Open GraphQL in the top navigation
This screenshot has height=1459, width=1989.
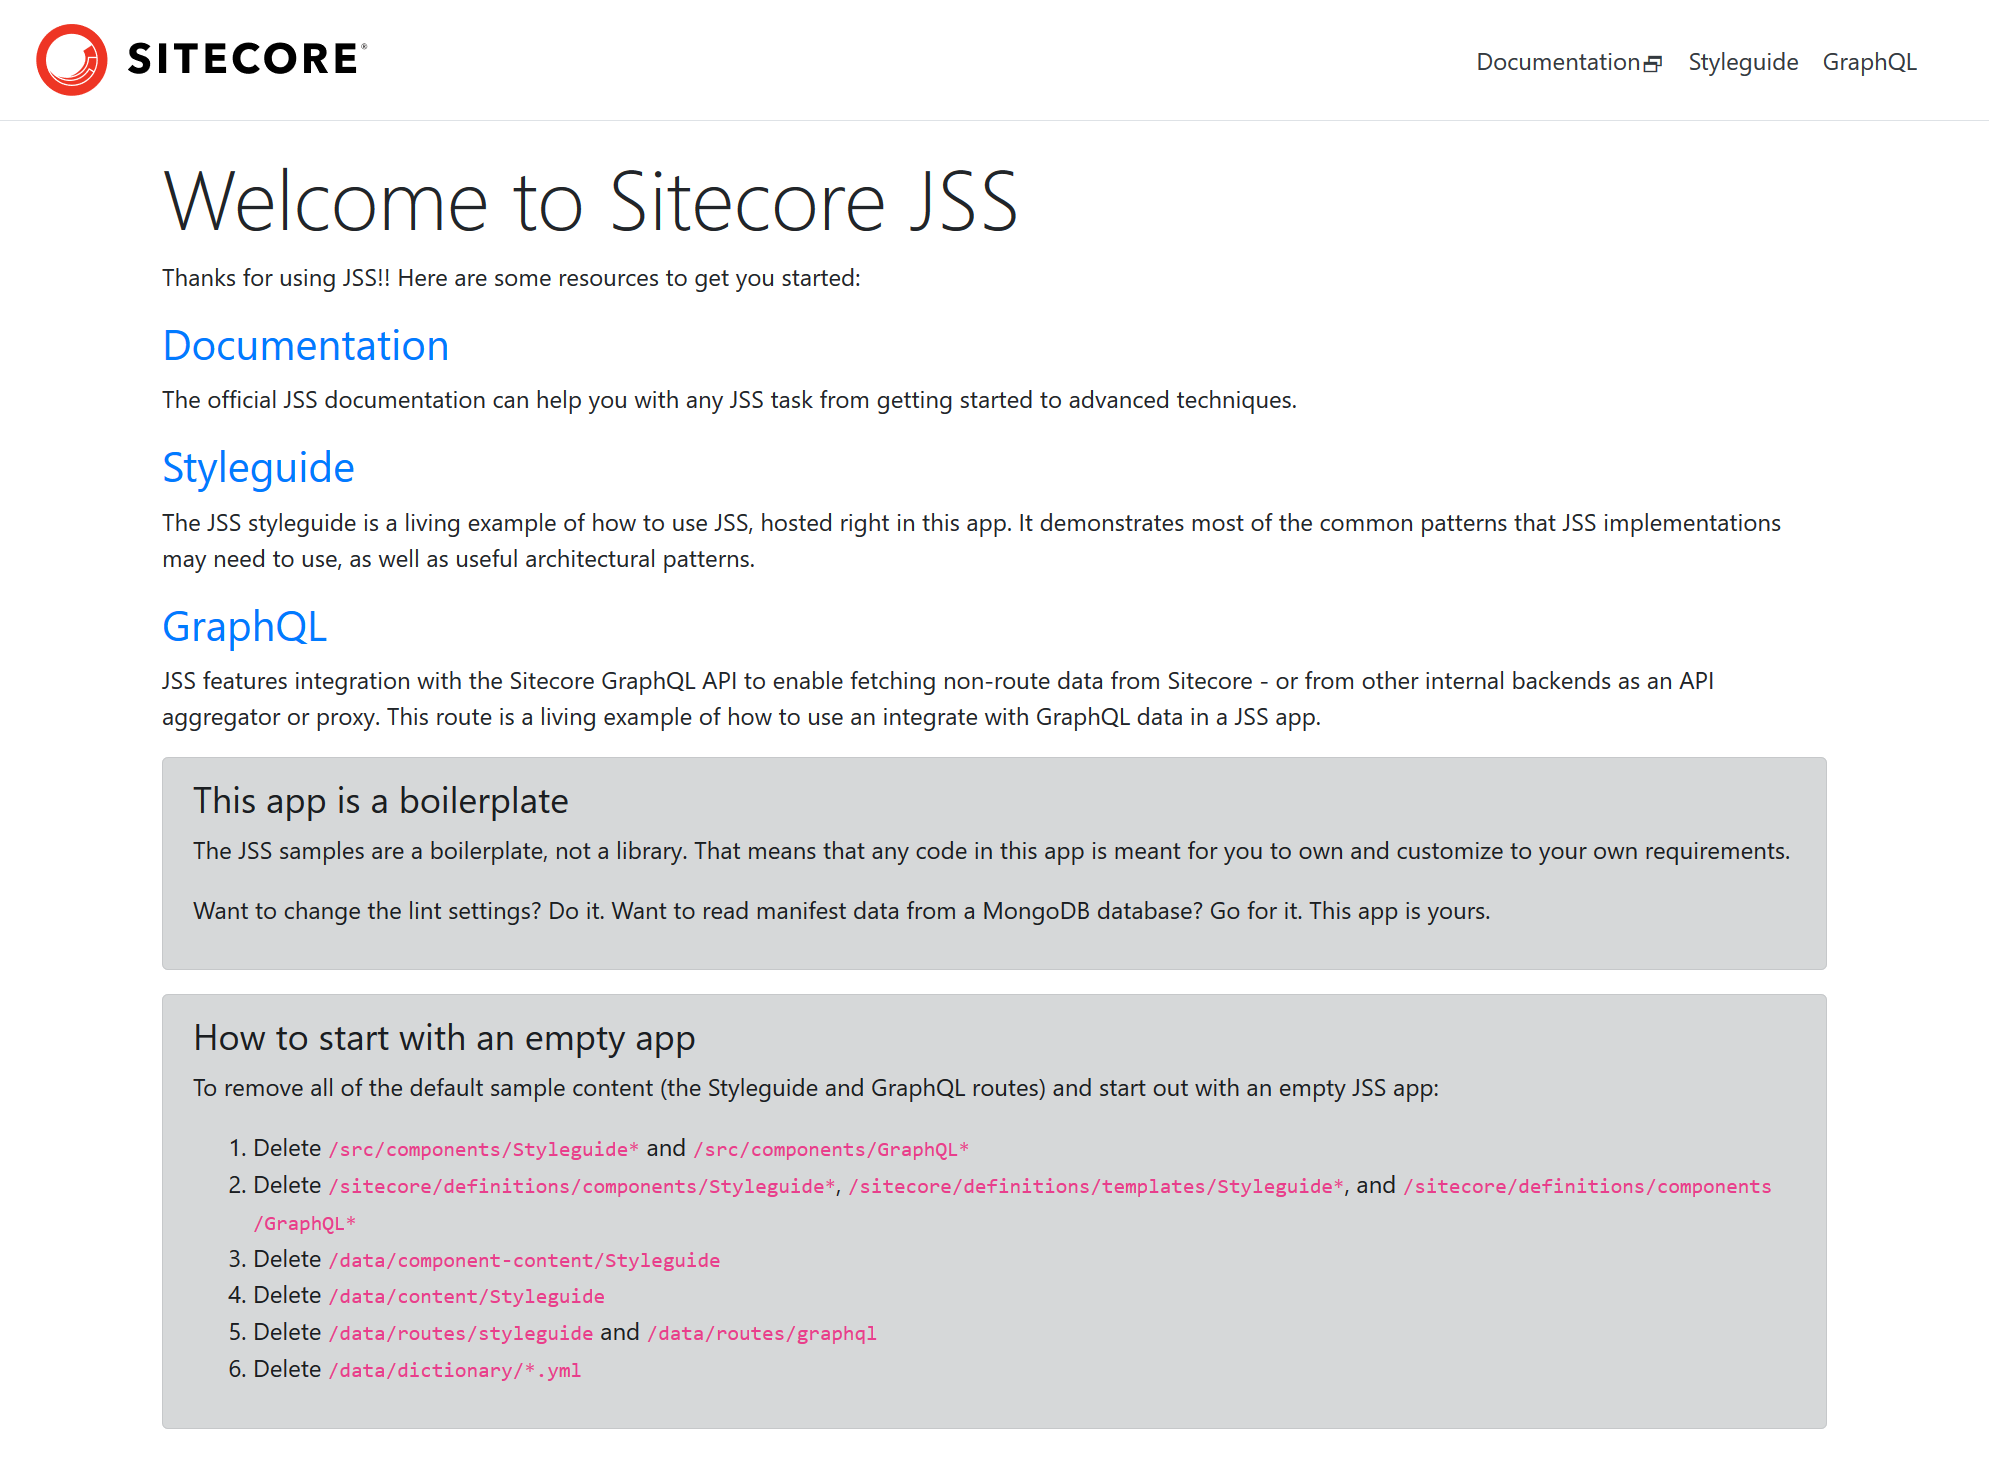[x=1869, y=62]
